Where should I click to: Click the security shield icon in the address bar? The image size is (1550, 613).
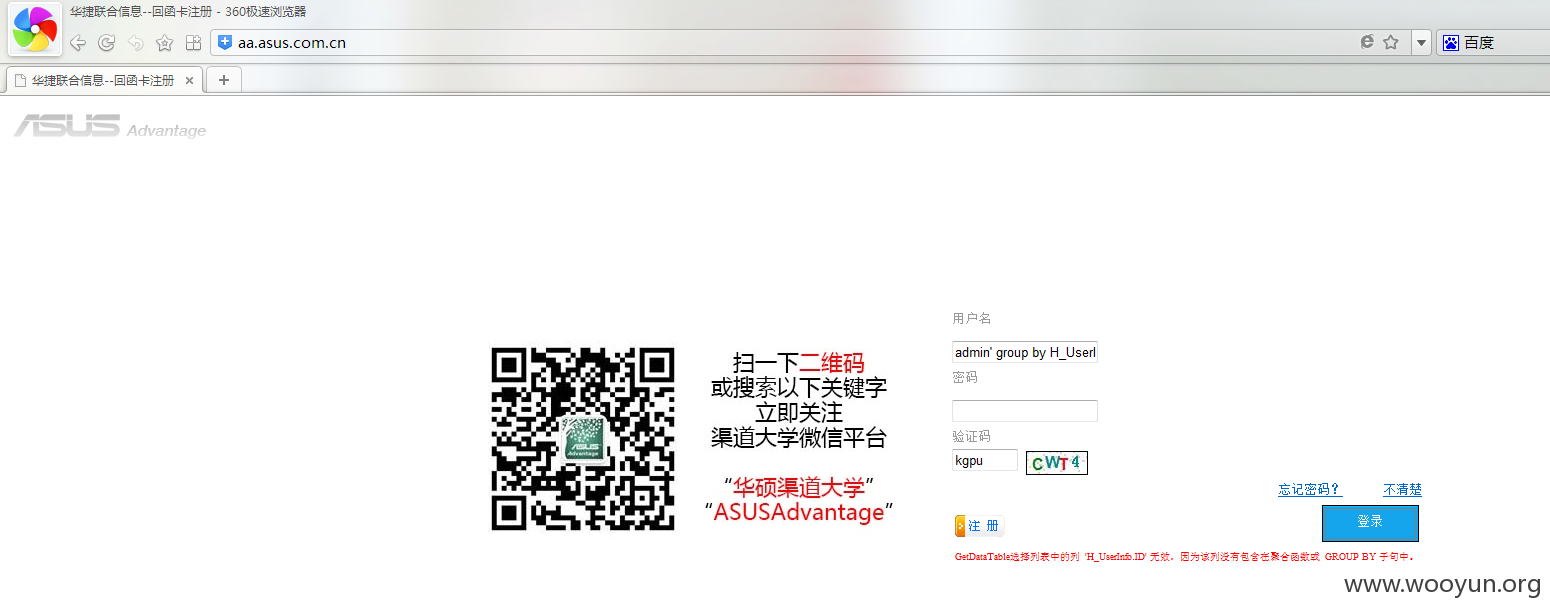(225, 42)
